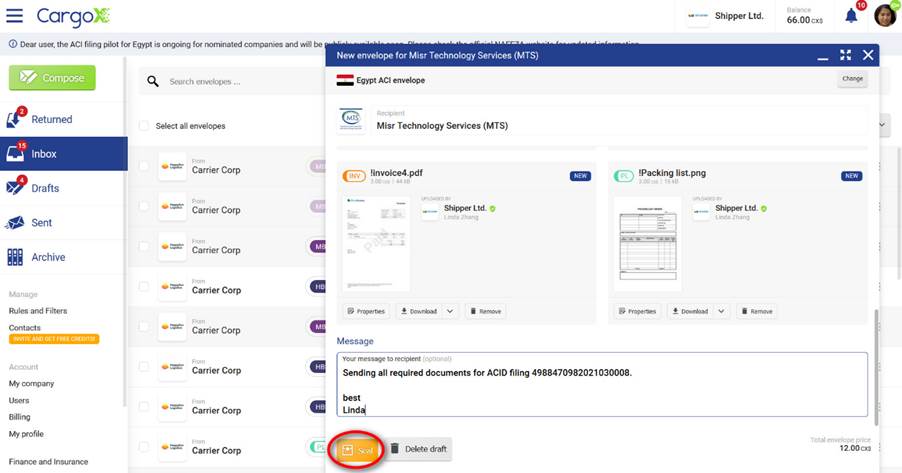Tick sixth Carrier Corp envelope checkbox

pyautogui.click(x=144, y=367)
